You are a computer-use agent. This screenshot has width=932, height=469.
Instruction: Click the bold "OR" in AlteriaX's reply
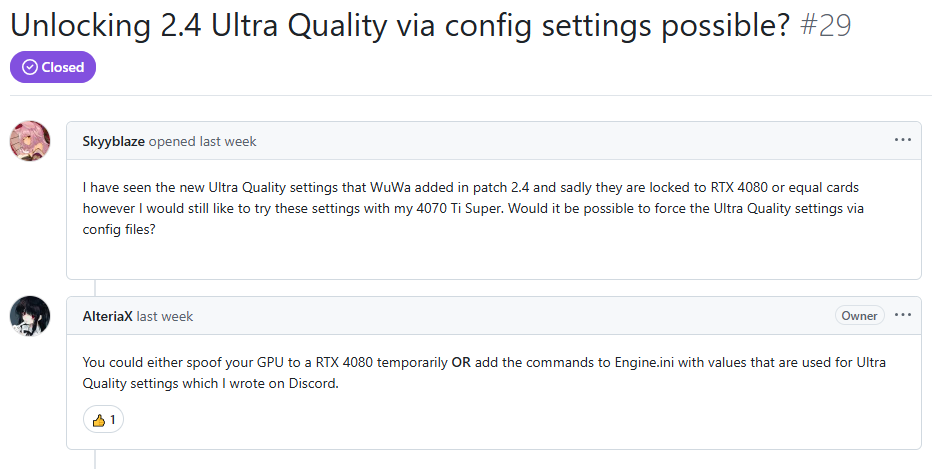461,362
